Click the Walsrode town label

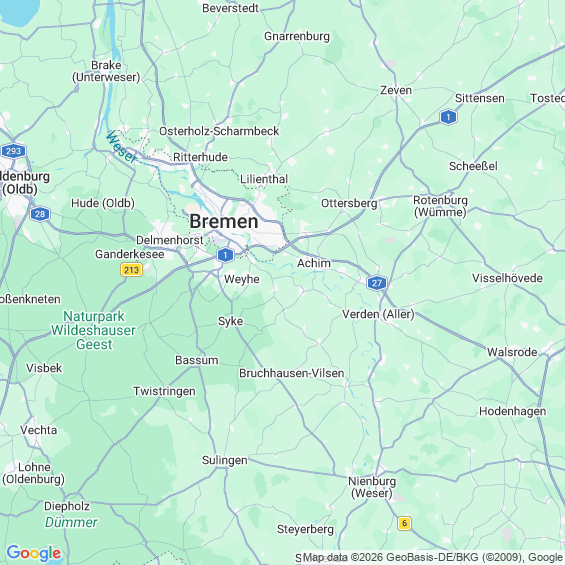click(x=512, y=352)
